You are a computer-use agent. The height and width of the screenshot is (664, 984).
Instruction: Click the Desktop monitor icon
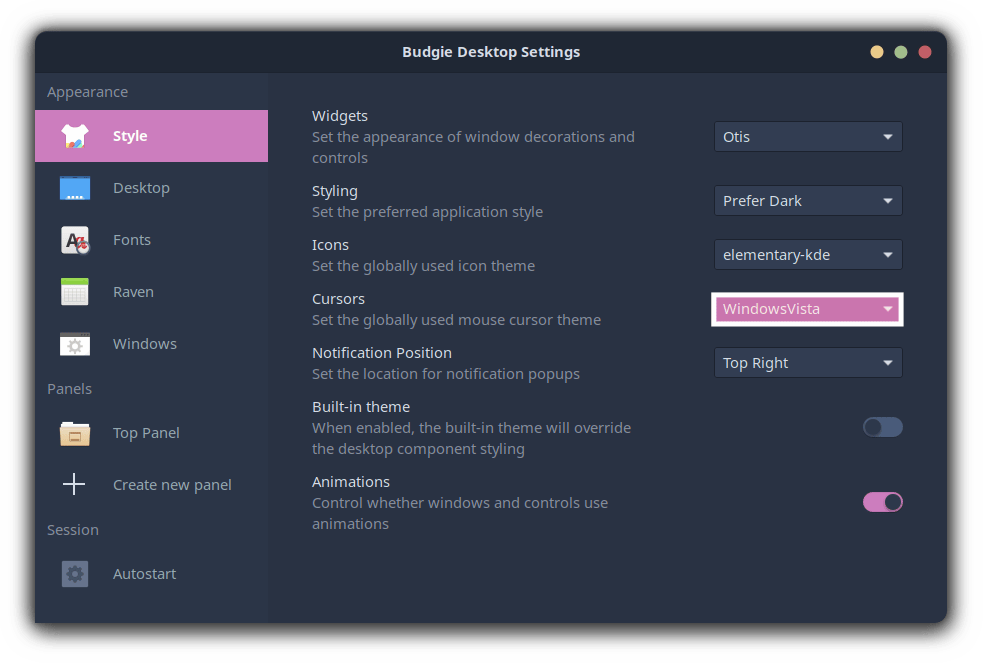pos(75,188)
